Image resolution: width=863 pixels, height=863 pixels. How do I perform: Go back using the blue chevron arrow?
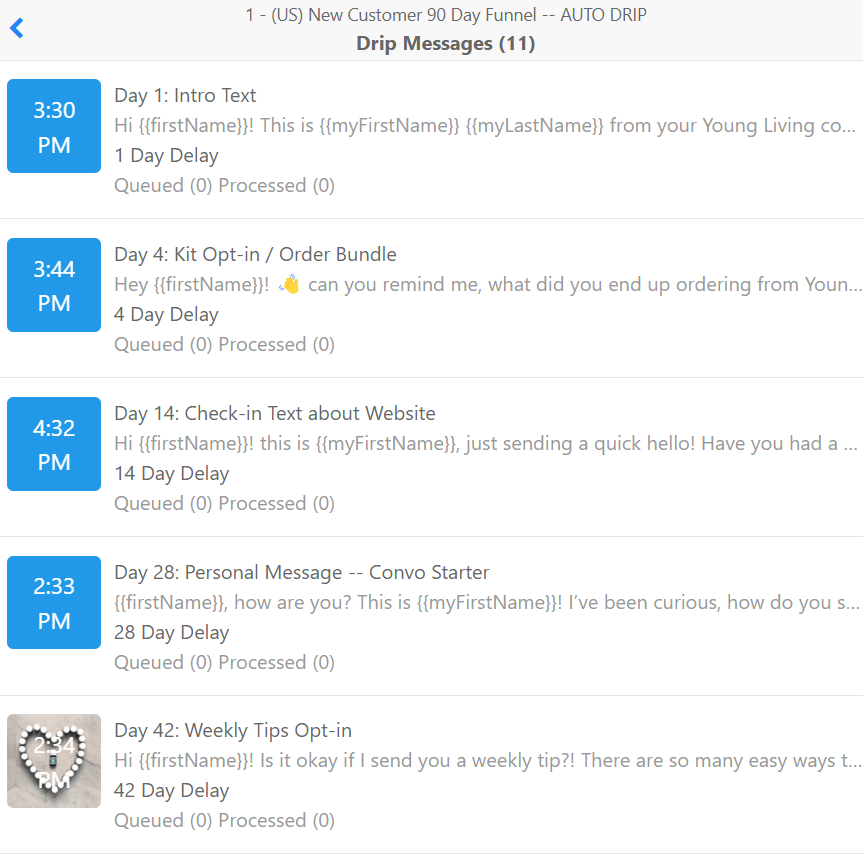(x=17, y=28)
